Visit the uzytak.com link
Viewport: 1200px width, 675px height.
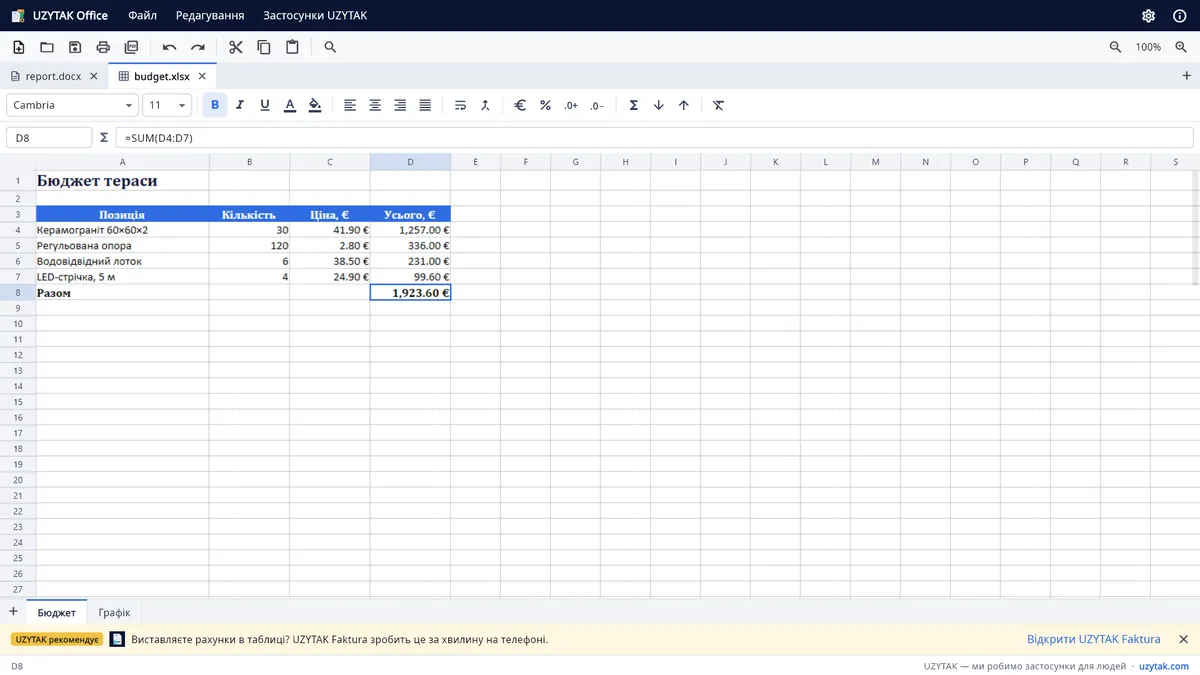pos(1164,666)
